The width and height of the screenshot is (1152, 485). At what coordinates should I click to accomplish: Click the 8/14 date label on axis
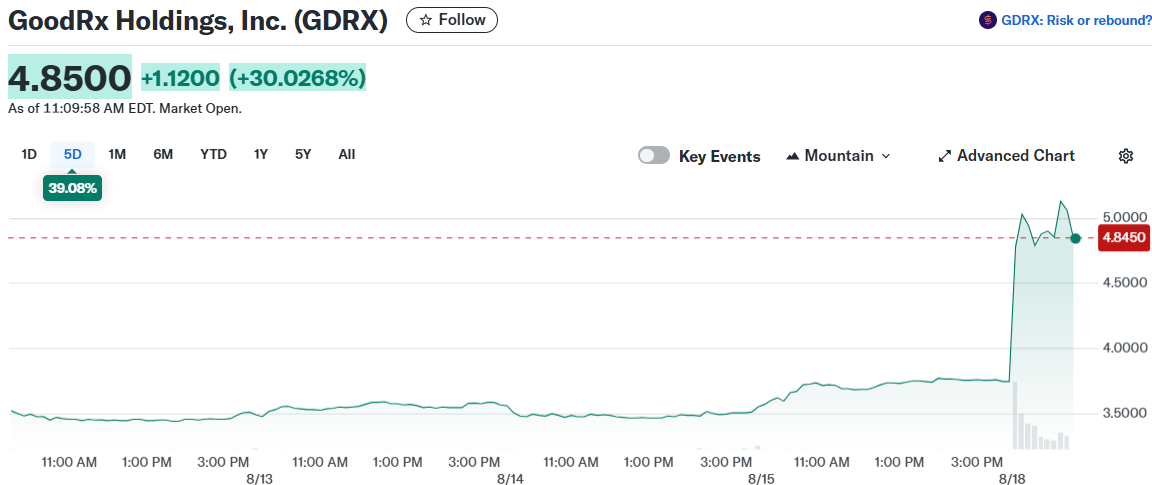click(x=510, y=478)
